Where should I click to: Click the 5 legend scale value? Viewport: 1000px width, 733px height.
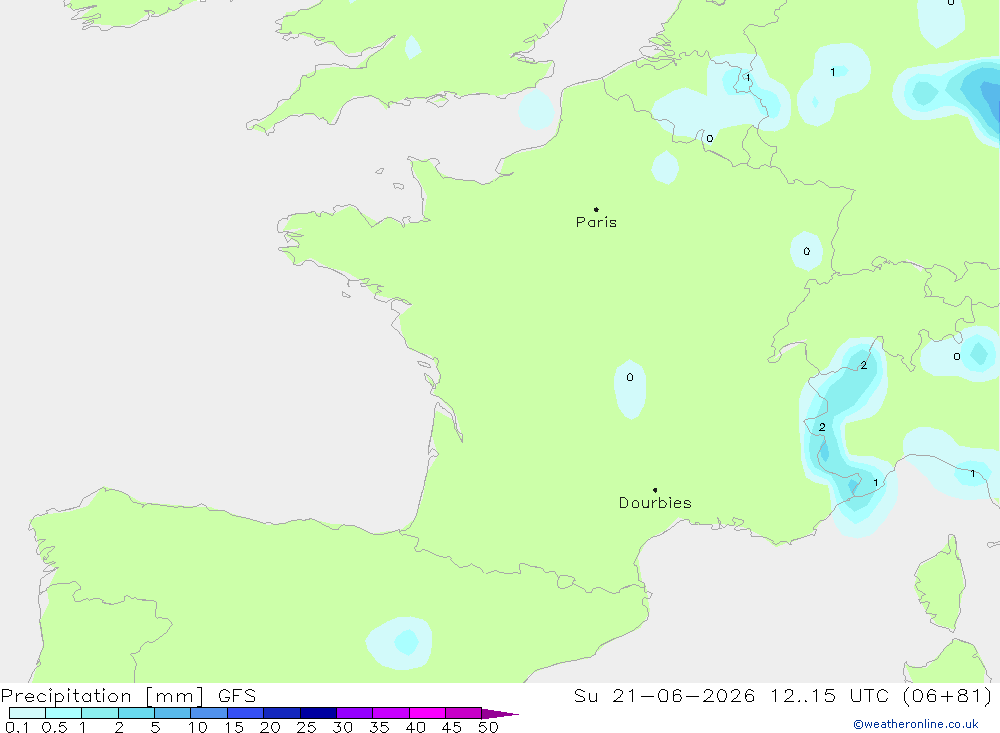coord(155,727)
